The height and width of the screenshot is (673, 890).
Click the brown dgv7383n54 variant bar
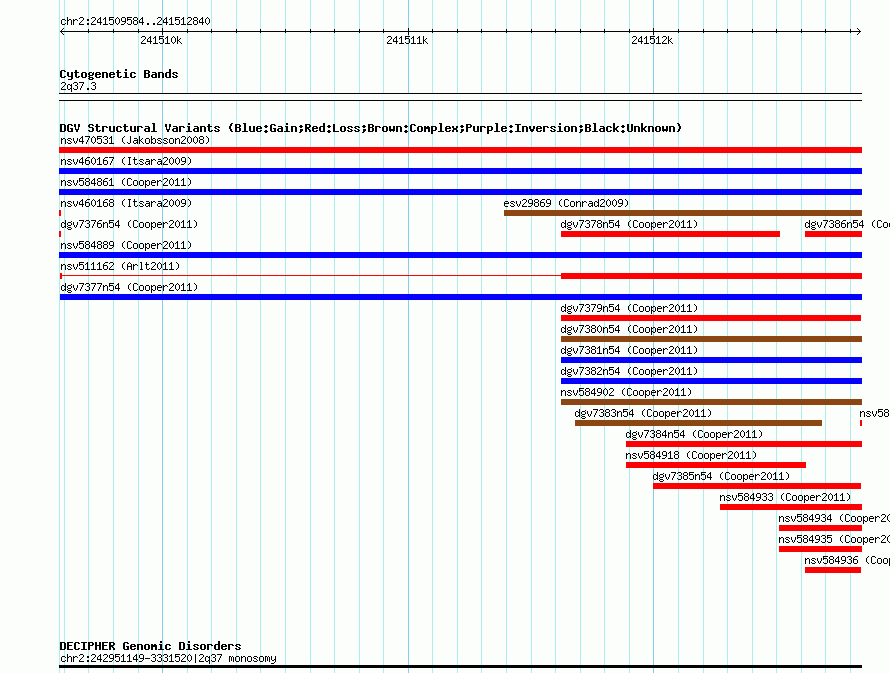[698, 423]
